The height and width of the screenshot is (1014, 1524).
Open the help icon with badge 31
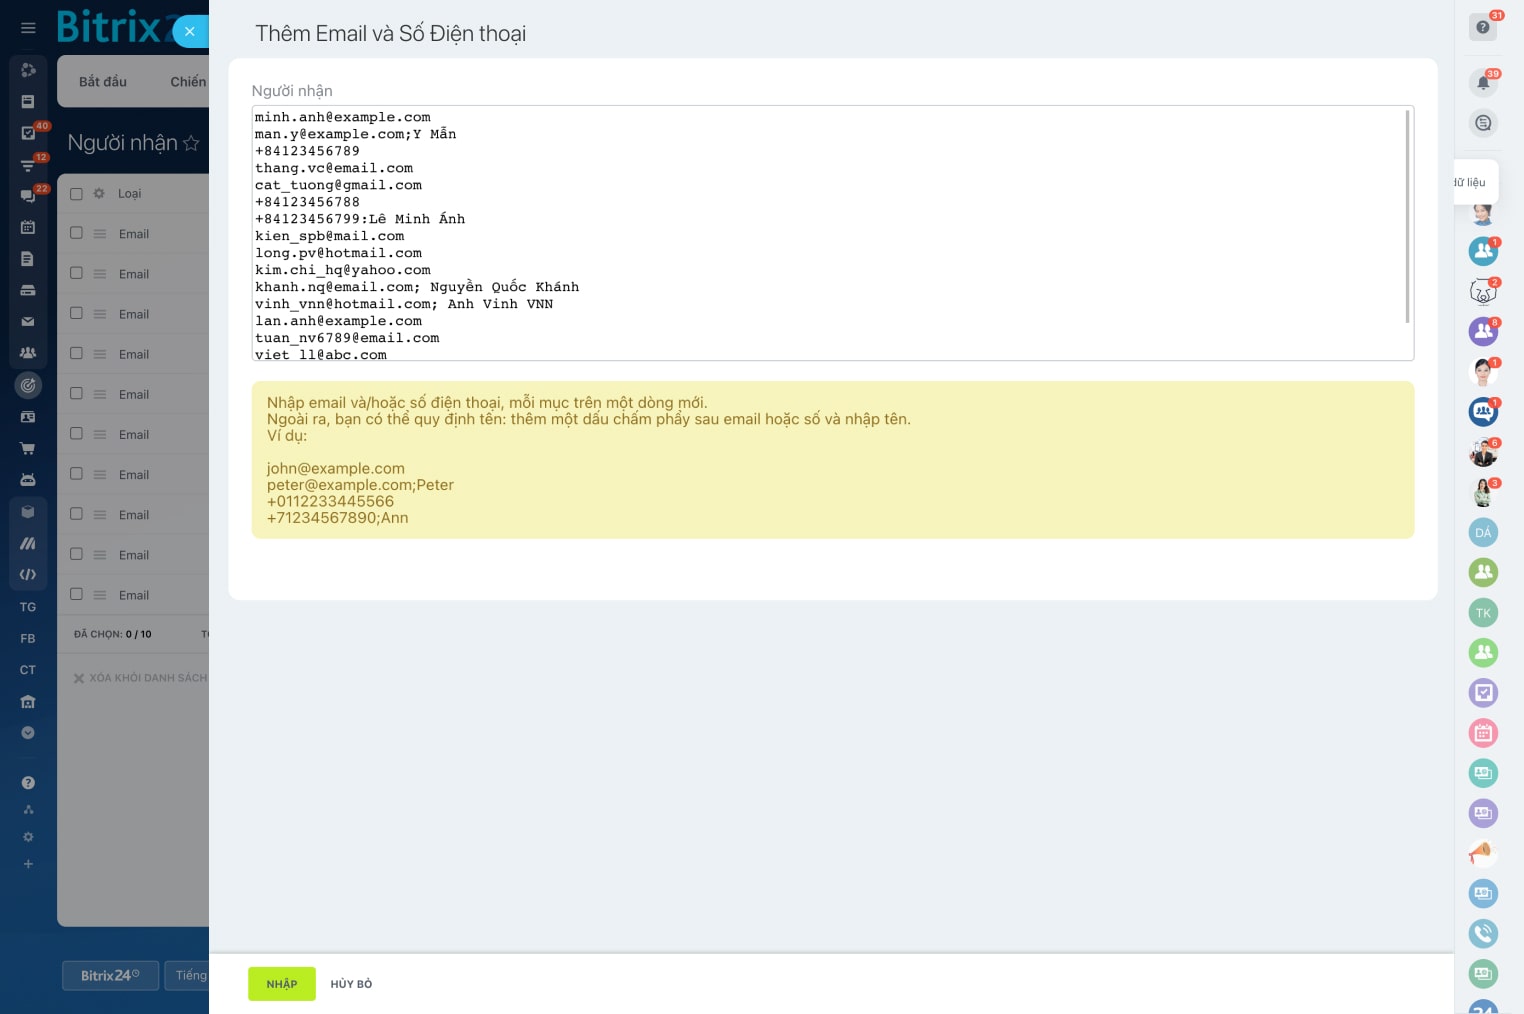click(x=1483, y=27)
